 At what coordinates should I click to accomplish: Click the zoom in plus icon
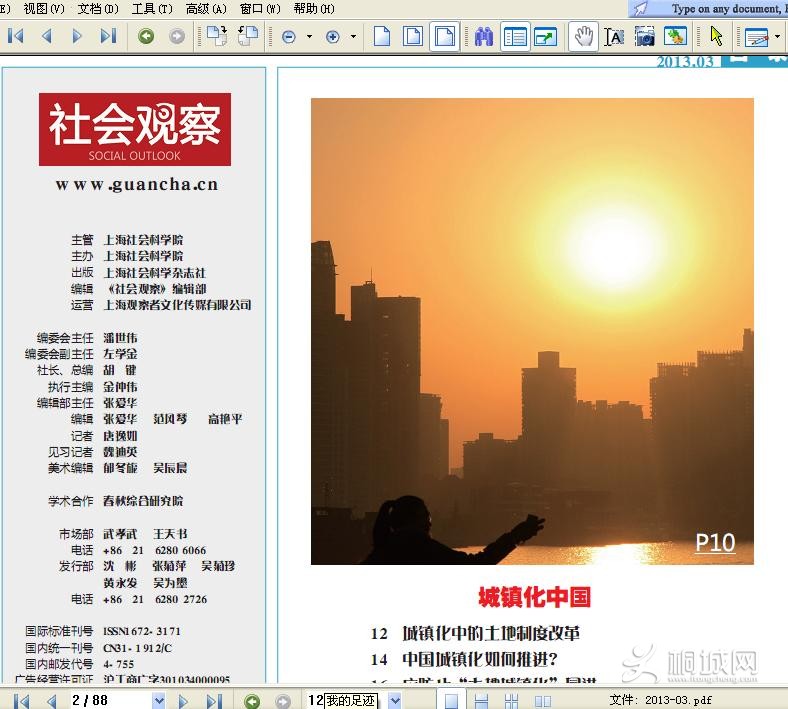[x=333, y=37]
